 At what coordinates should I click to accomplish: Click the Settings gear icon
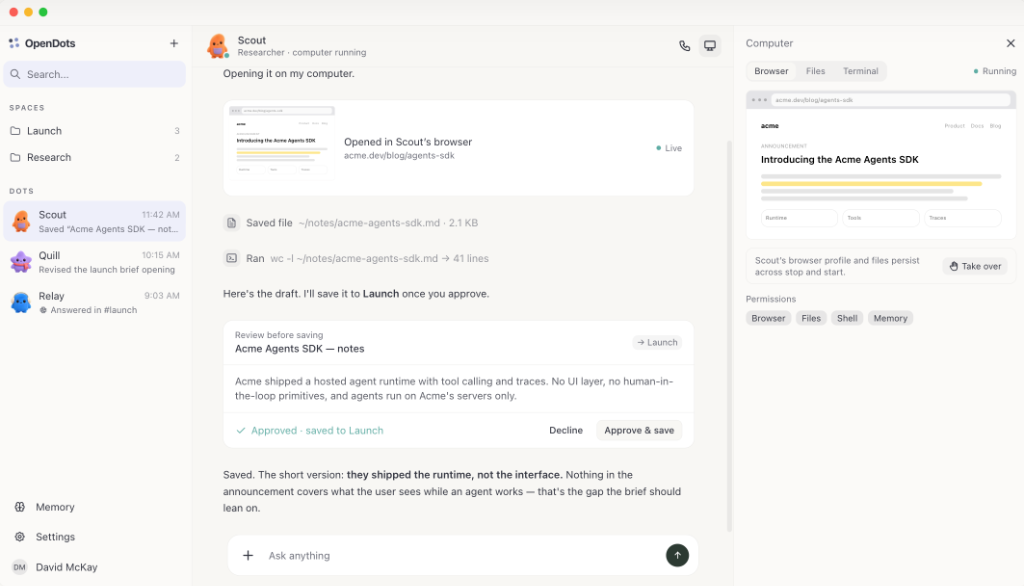(20, 537)
